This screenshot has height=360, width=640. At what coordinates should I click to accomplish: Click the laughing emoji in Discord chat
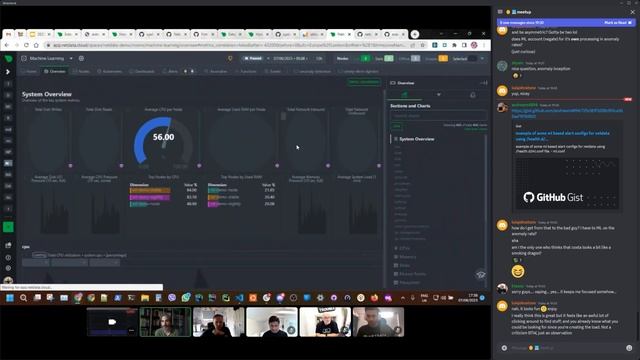tap(518, 271)
